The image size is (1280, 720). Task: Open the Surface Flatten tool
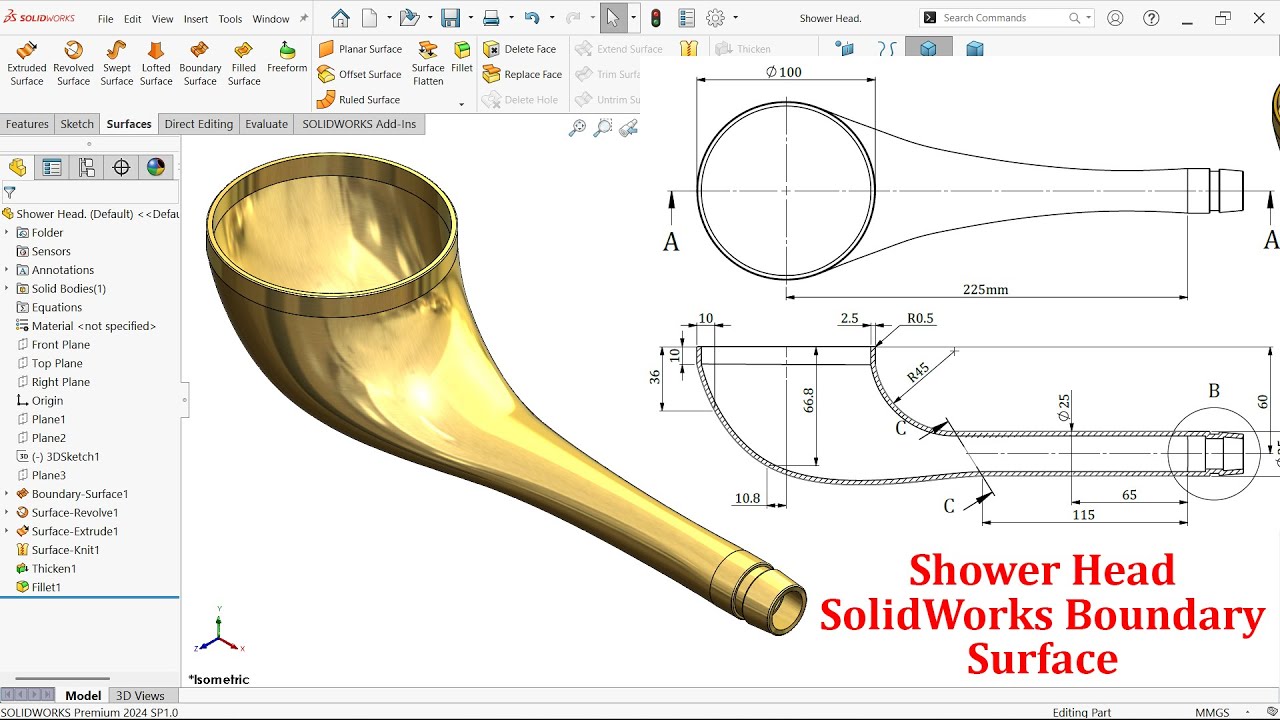click(x=428, y=64)
